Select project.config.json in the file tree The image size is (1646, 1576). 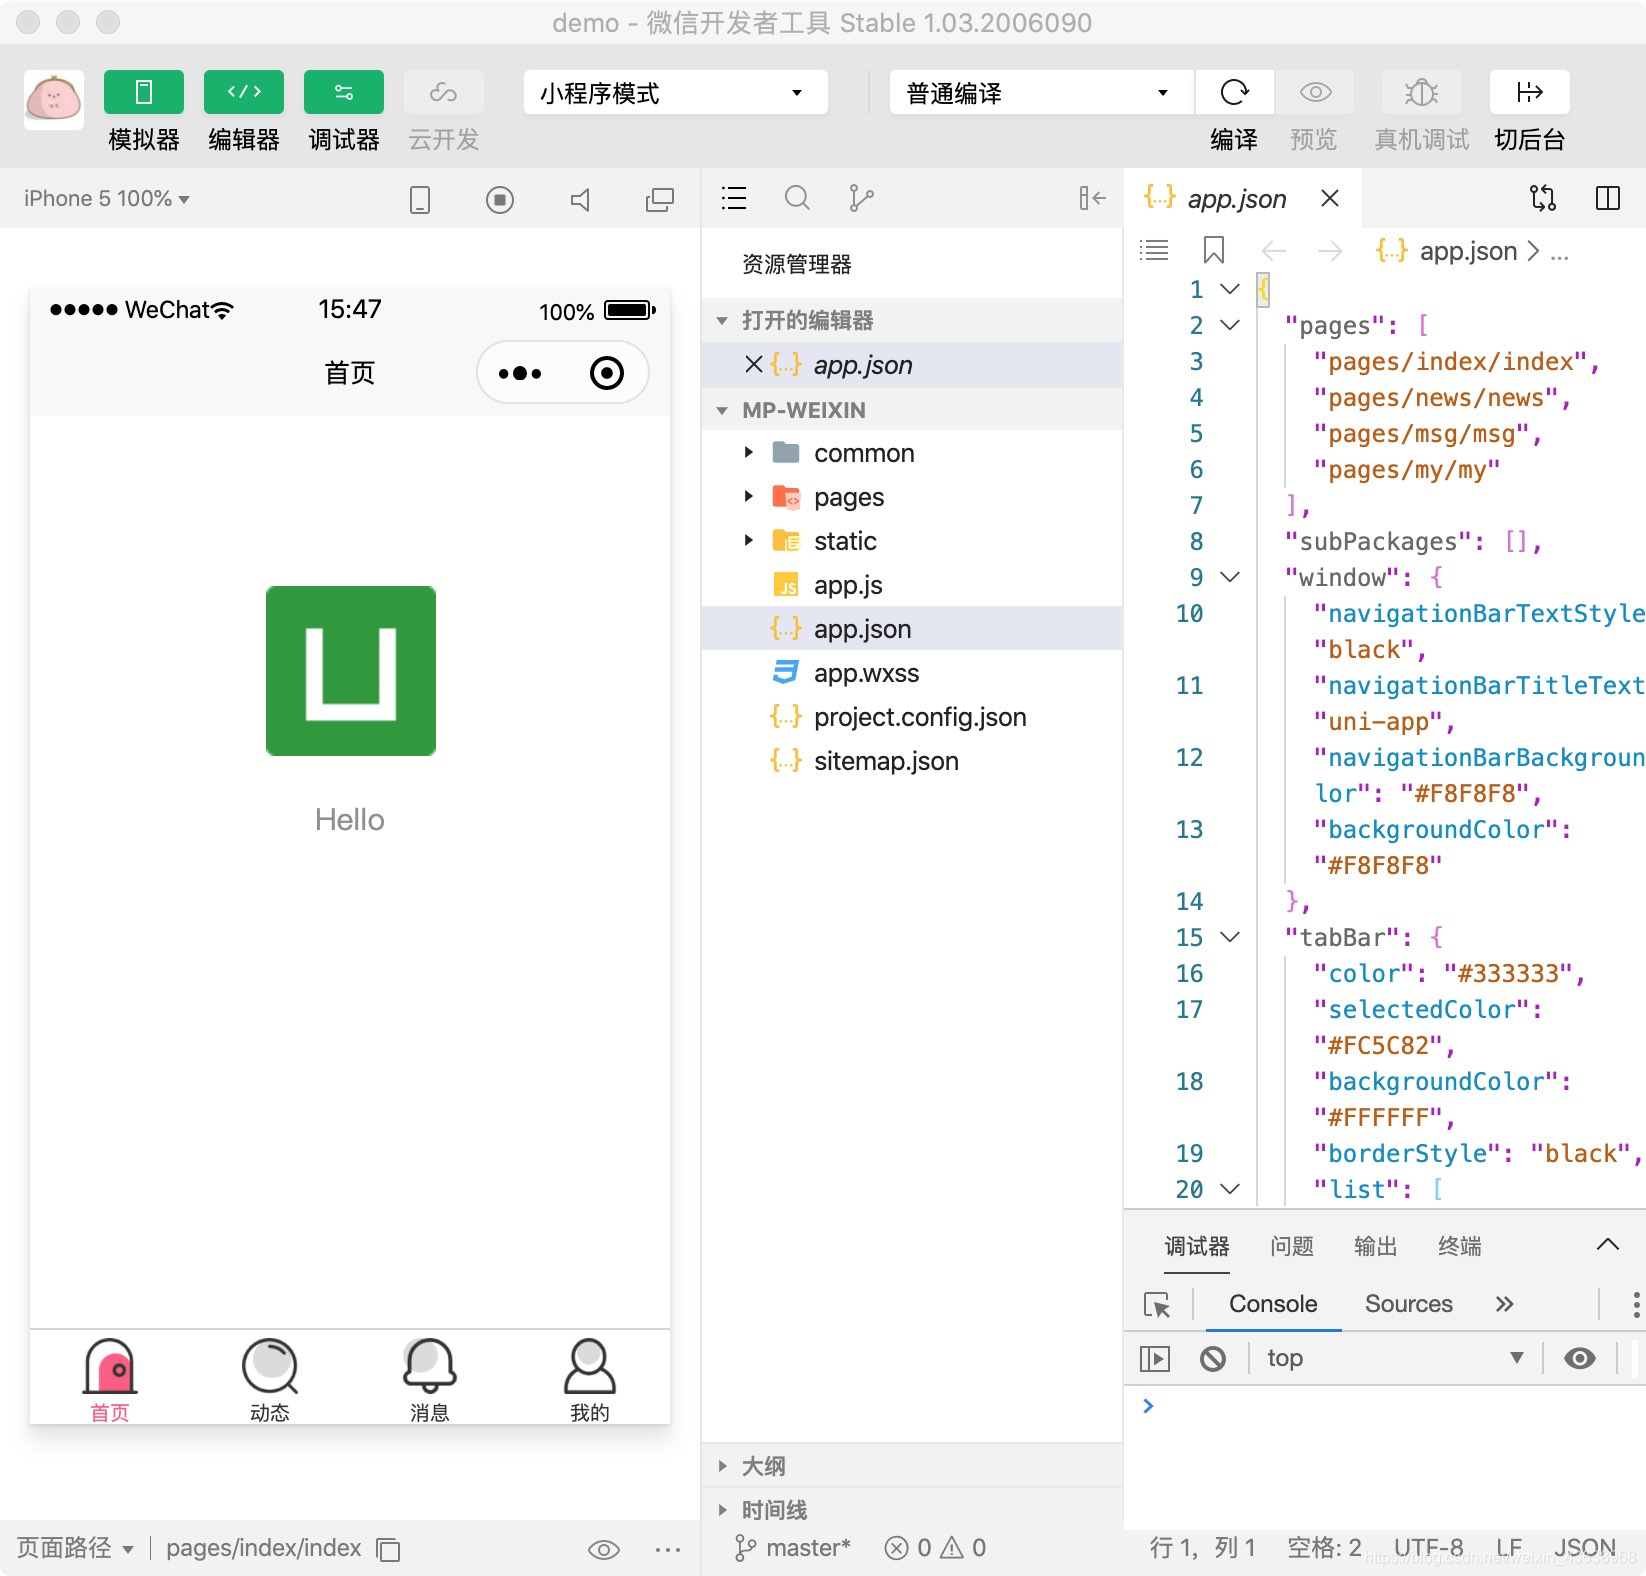click(919, 717)
